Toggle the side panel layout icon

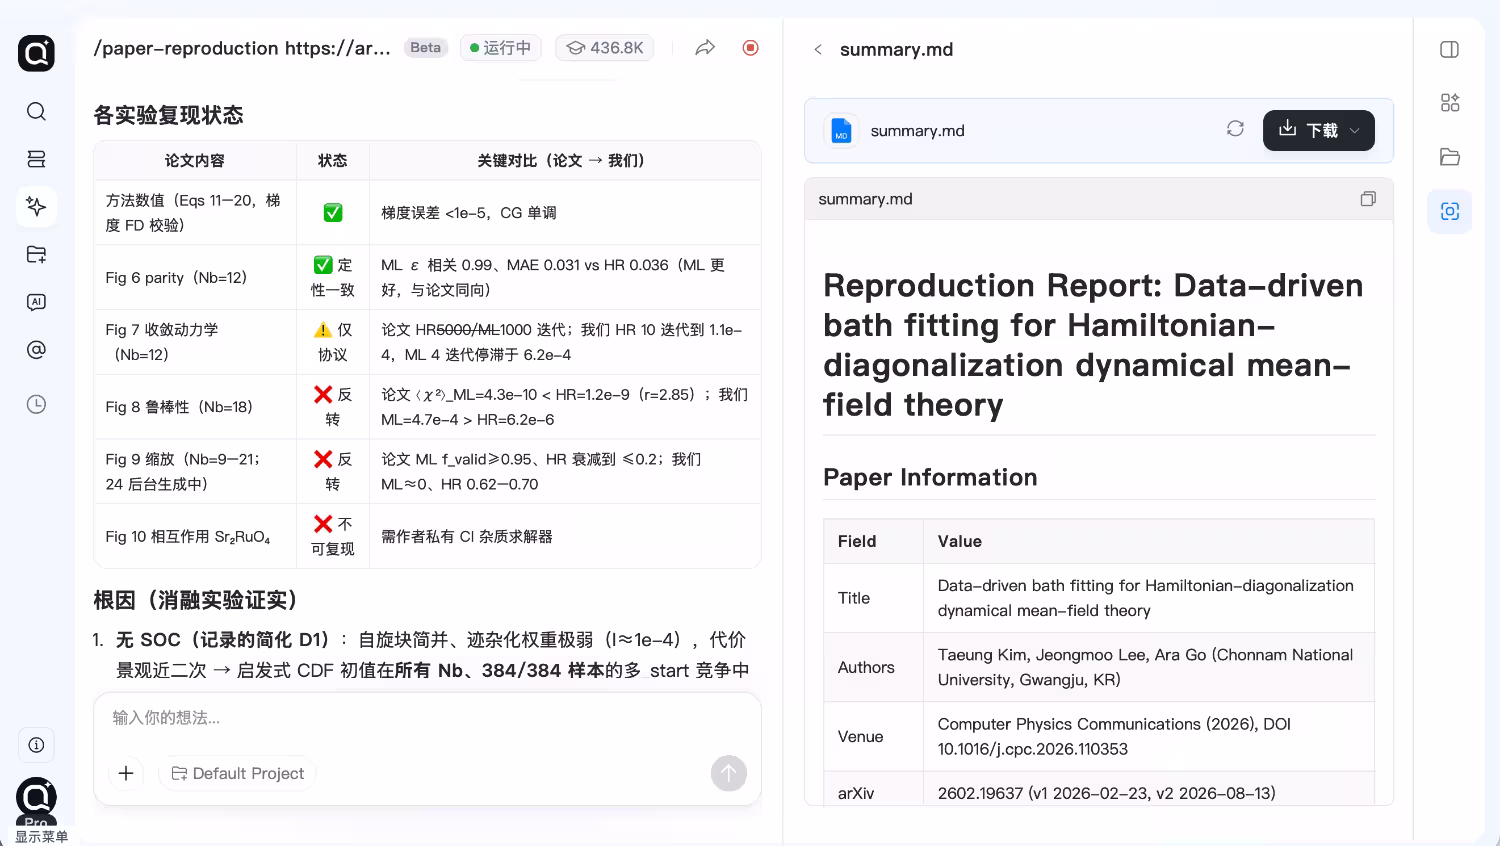[1450, 49]
